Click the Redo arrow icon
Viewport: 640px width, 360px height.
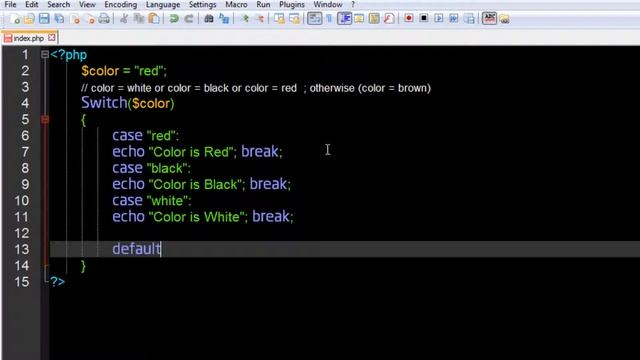[x=189, y=19]
